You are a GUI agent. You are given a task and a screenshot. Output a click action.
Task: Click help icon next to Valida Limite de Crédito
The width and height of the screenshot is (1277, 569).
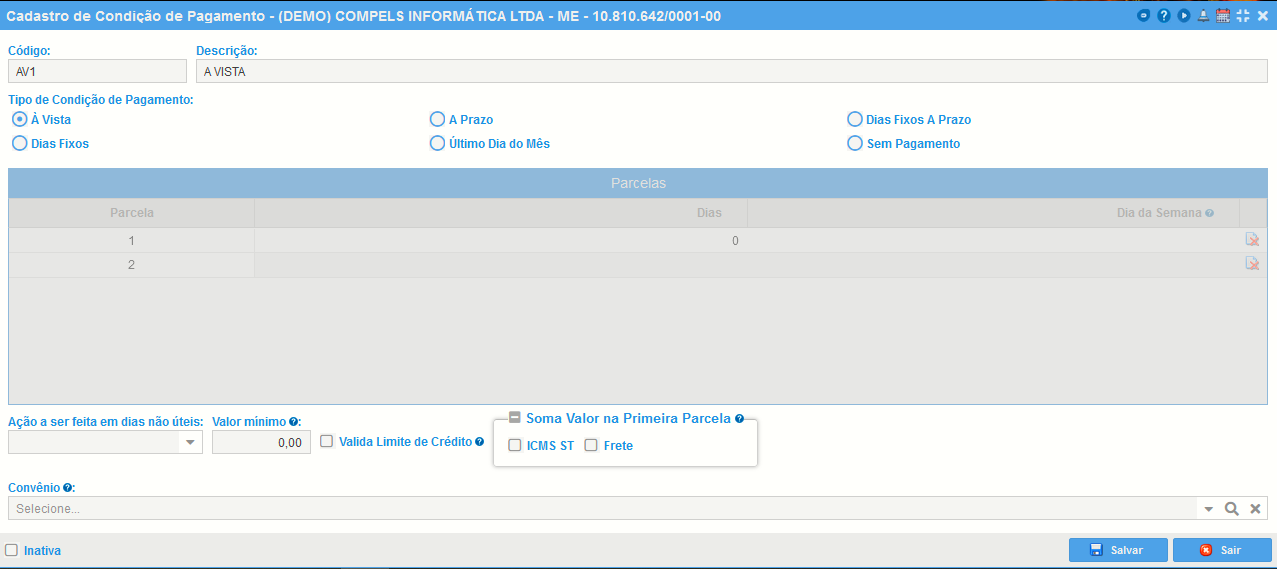click(x=480, y=441)
